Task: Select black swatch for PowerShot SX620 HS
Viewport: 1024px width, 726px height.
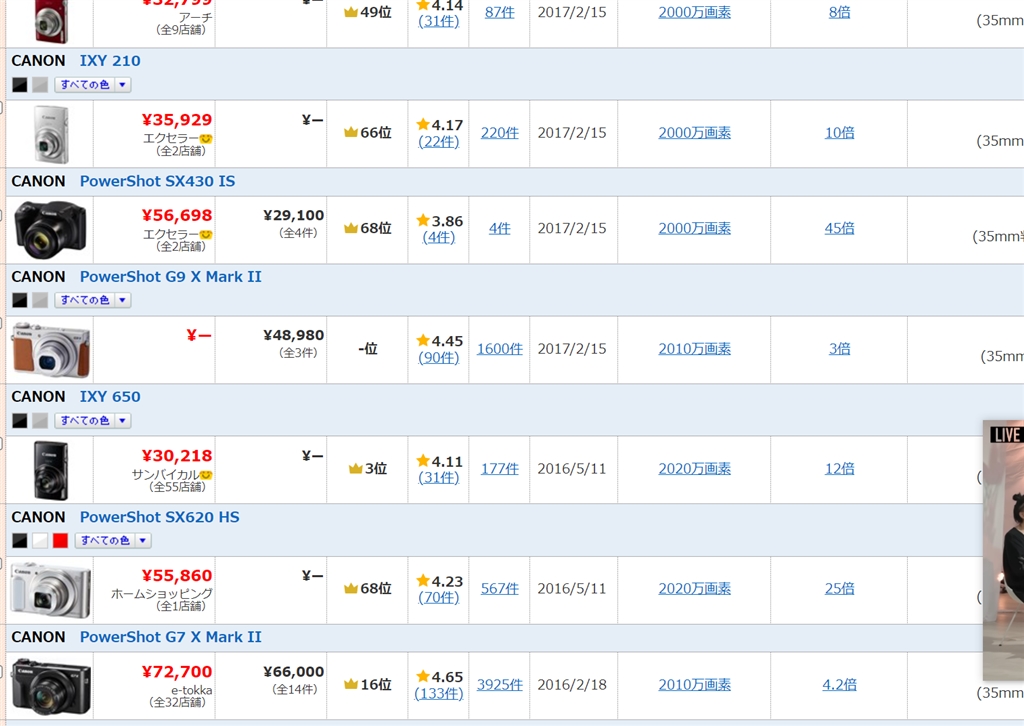Action: point(20,541)
